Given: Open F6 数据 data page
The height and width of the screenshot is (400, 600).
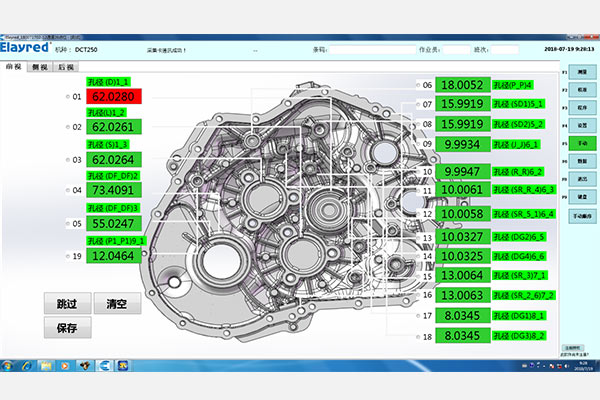Looking at the screenshot, I should point(582,161).
